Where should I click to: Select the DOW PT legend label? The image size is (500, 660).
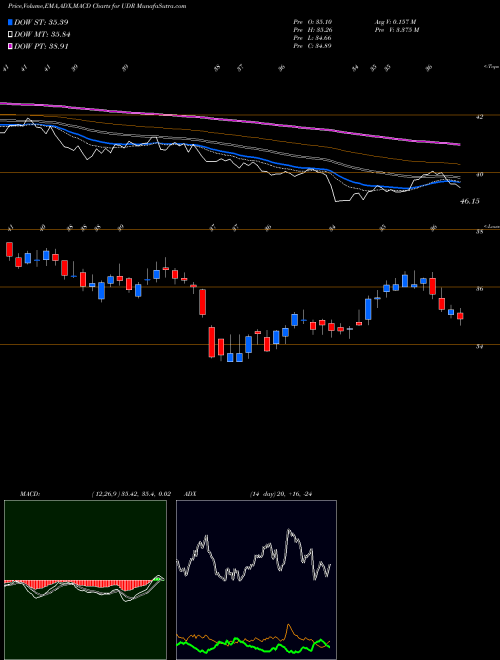pyautogui.click(x=41, y=46)
